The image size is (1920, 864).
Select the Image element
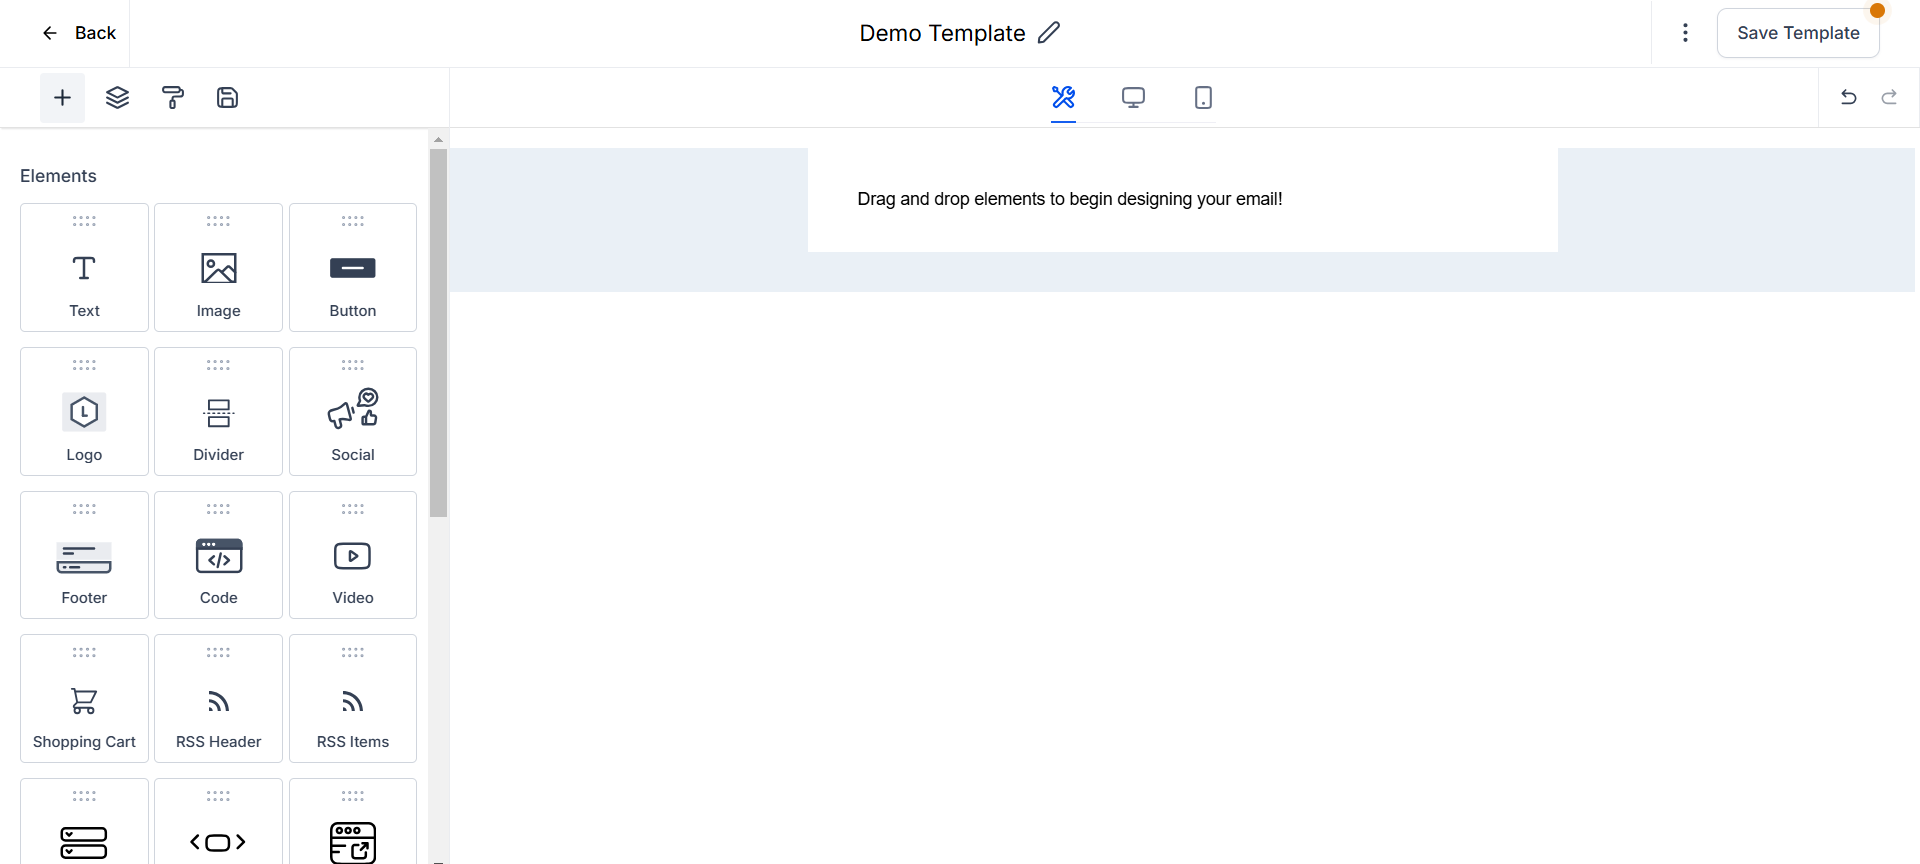(x=218, y=268)
